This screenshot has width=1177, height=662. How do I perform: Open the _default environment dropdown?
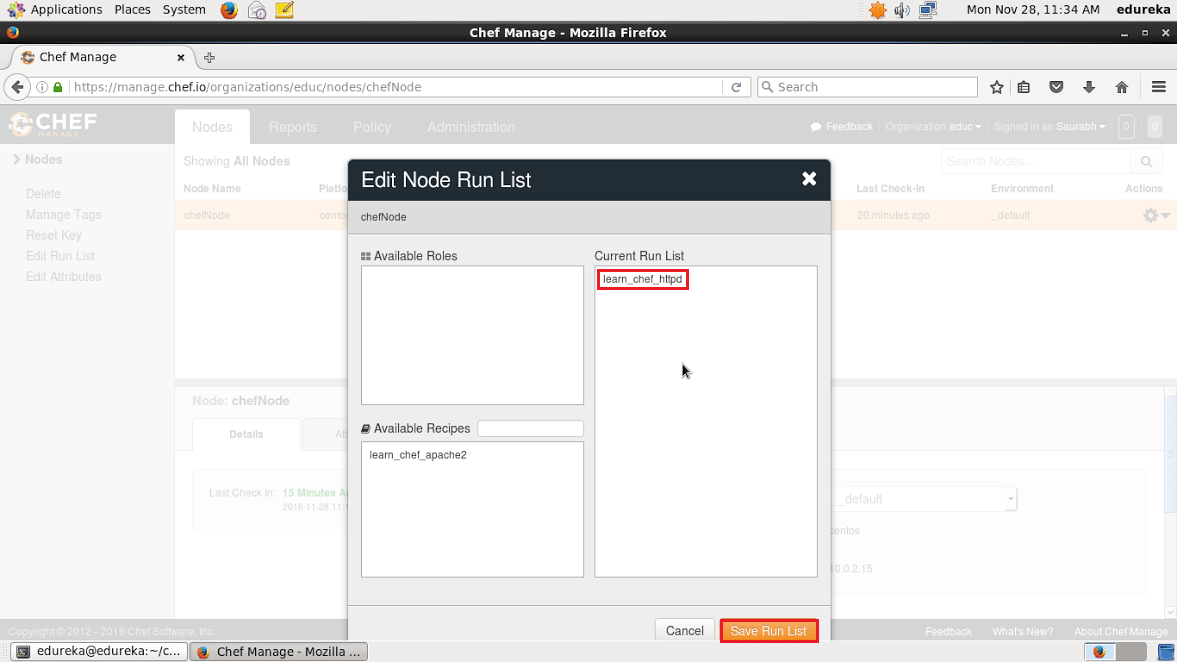click(924, 499)
